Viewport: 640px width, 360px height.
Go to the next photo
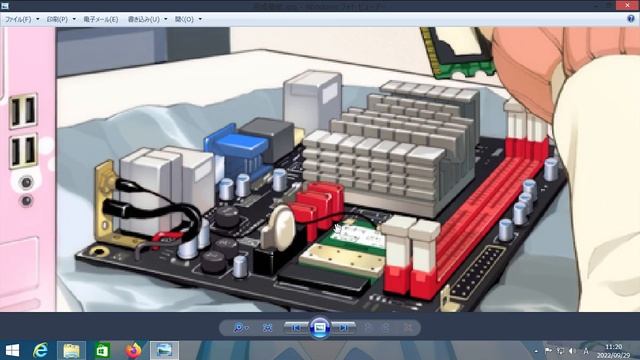pyautogui.click(x=344, y=327)
